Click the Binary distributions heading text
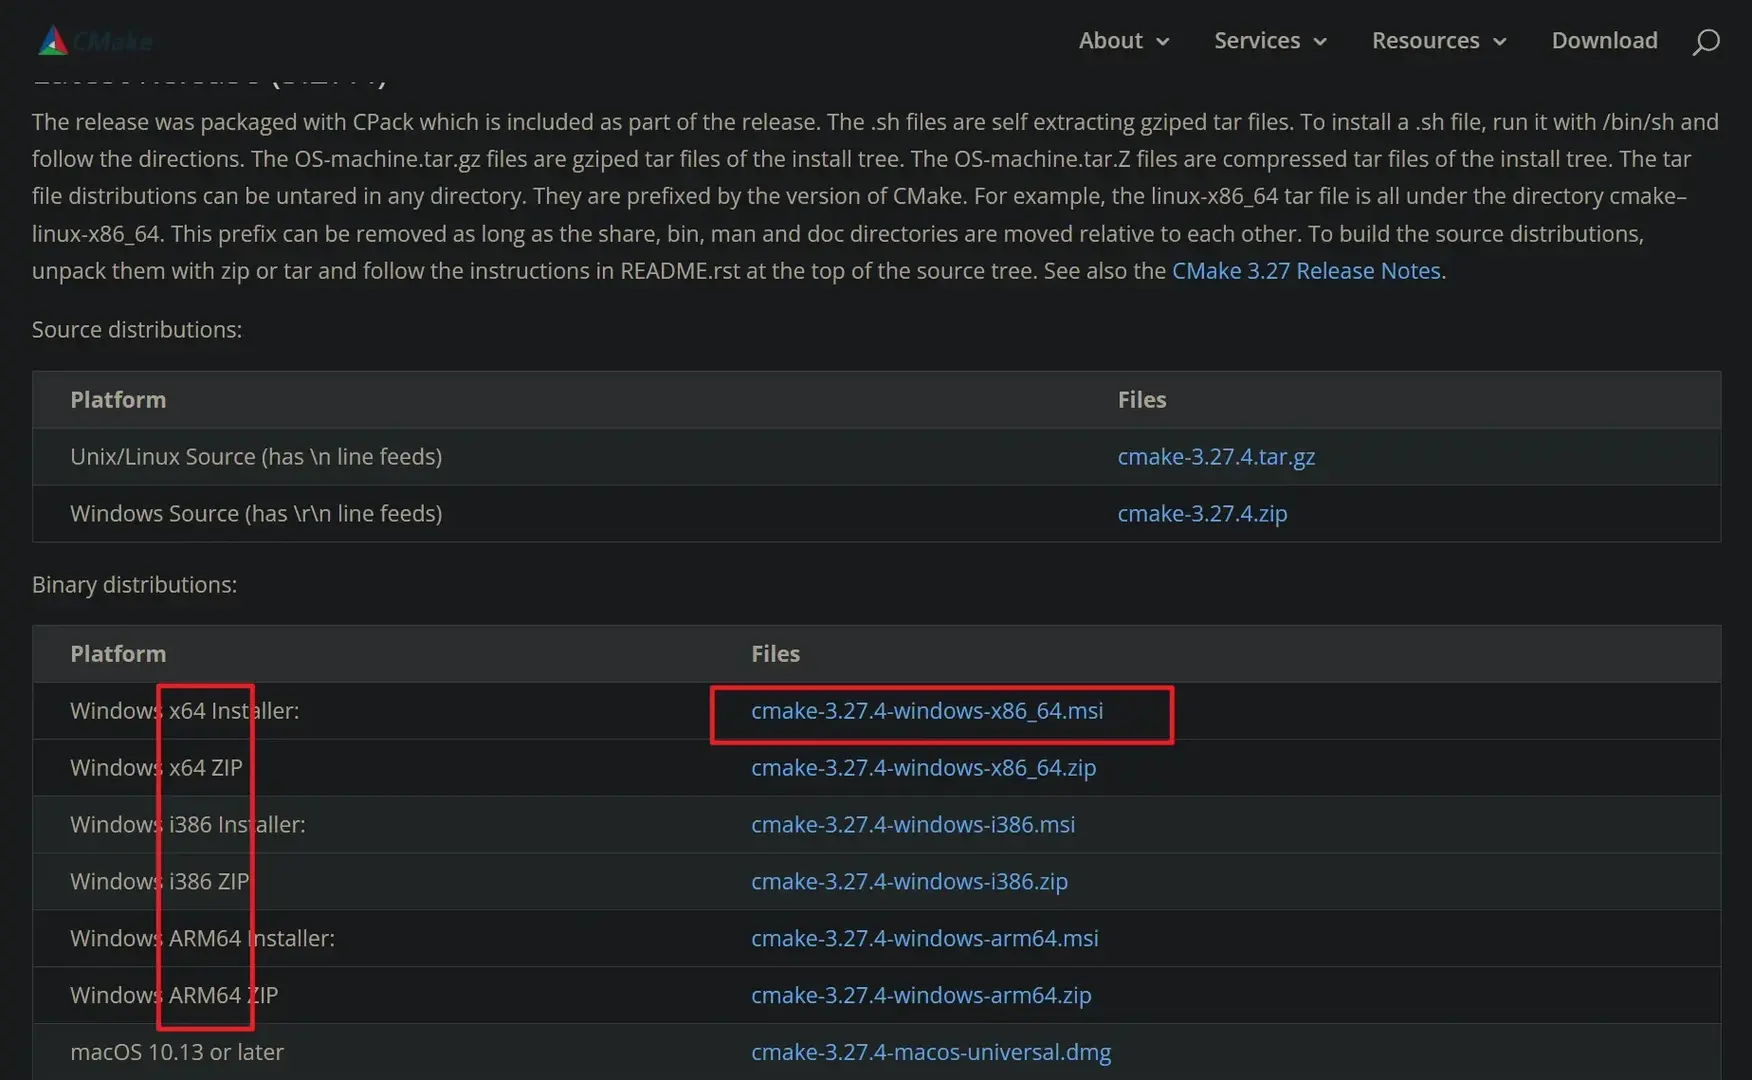The image size is (1752, 1080). point(134,585)
